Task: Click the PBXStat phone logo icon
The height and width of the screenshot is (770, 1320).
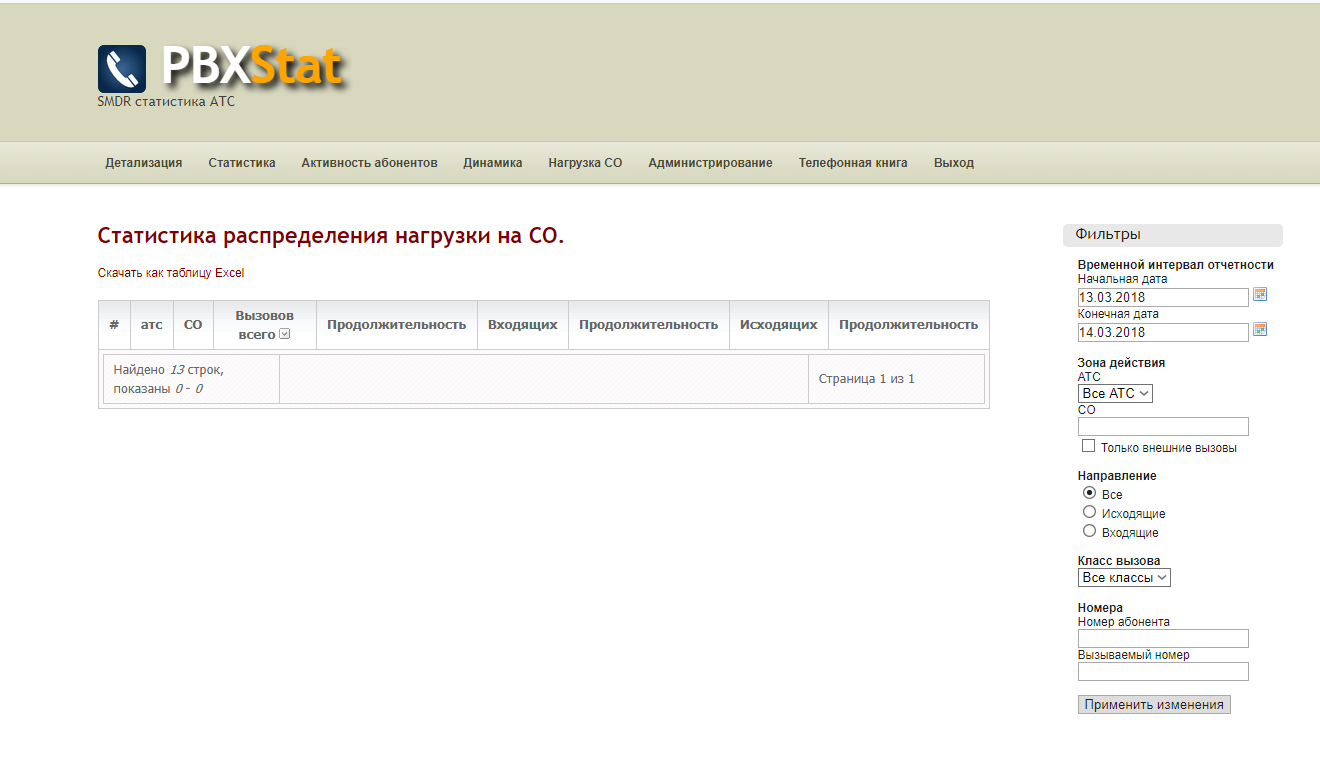Action: [x=122, y=69]
